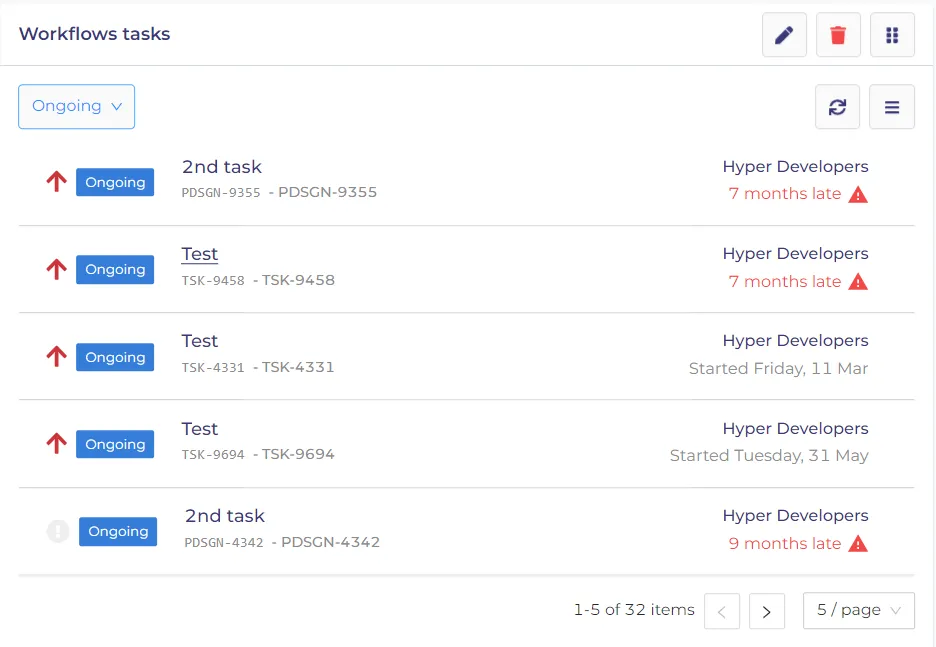This screenshot has width=936, height=647.
Task: Open the underlined Test task TSK-9458
Action: (x=200, y=254)
